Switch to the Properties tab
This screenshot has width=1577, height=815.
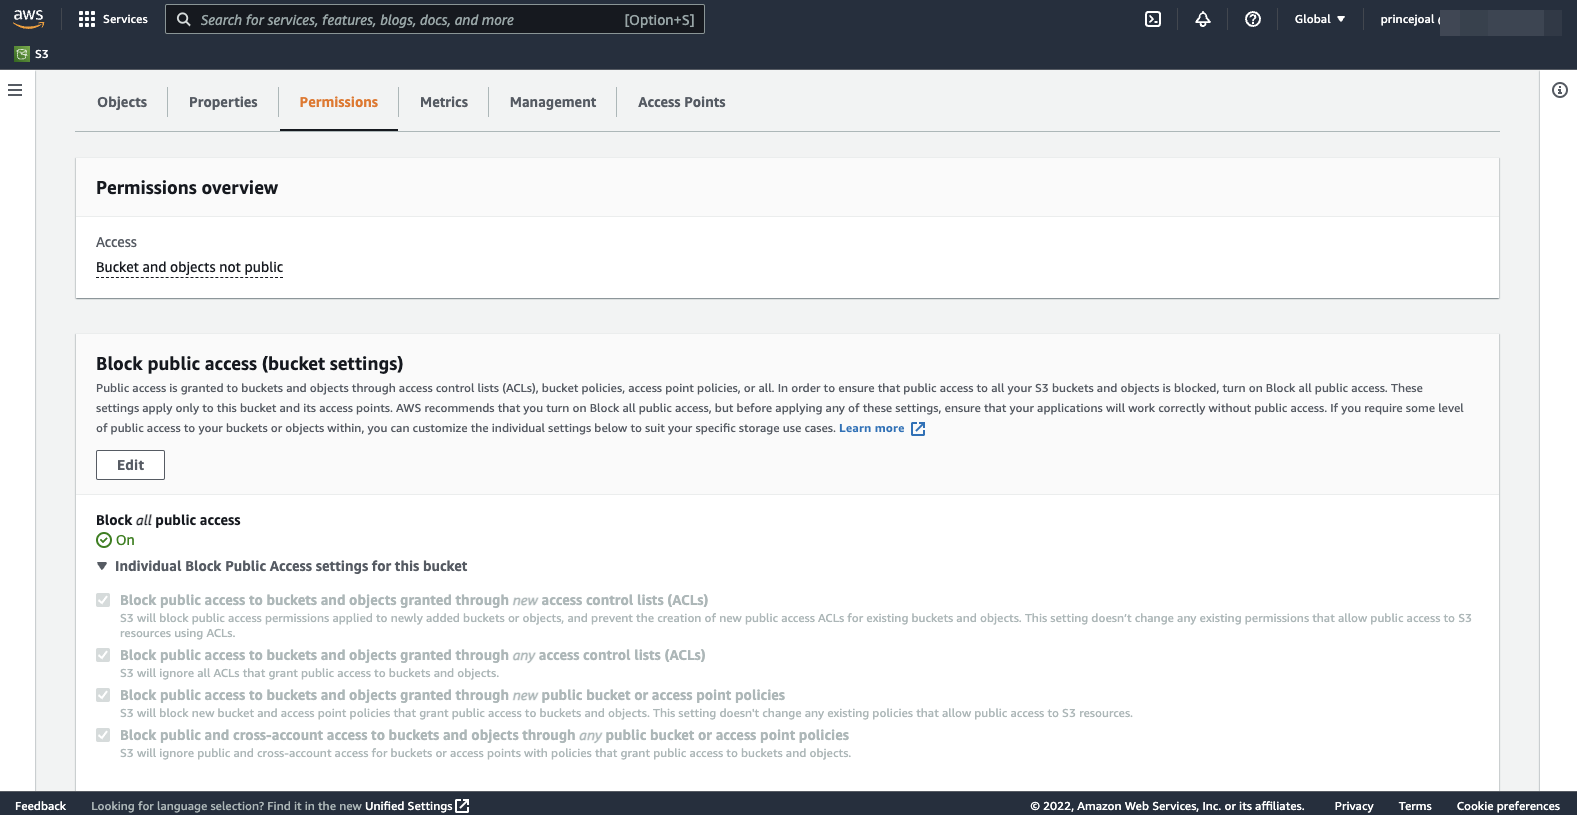click(x=223, y=102)
